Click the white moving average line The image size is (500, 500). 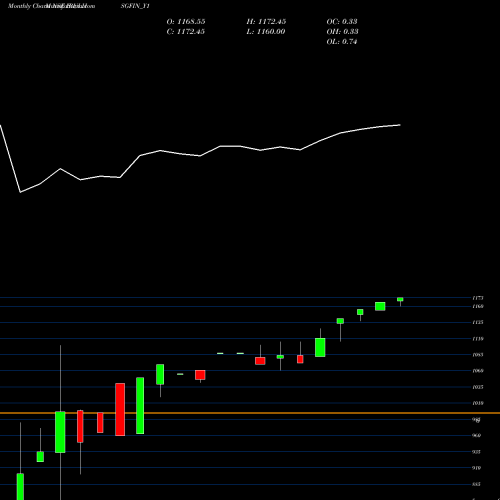coord(200,156)
